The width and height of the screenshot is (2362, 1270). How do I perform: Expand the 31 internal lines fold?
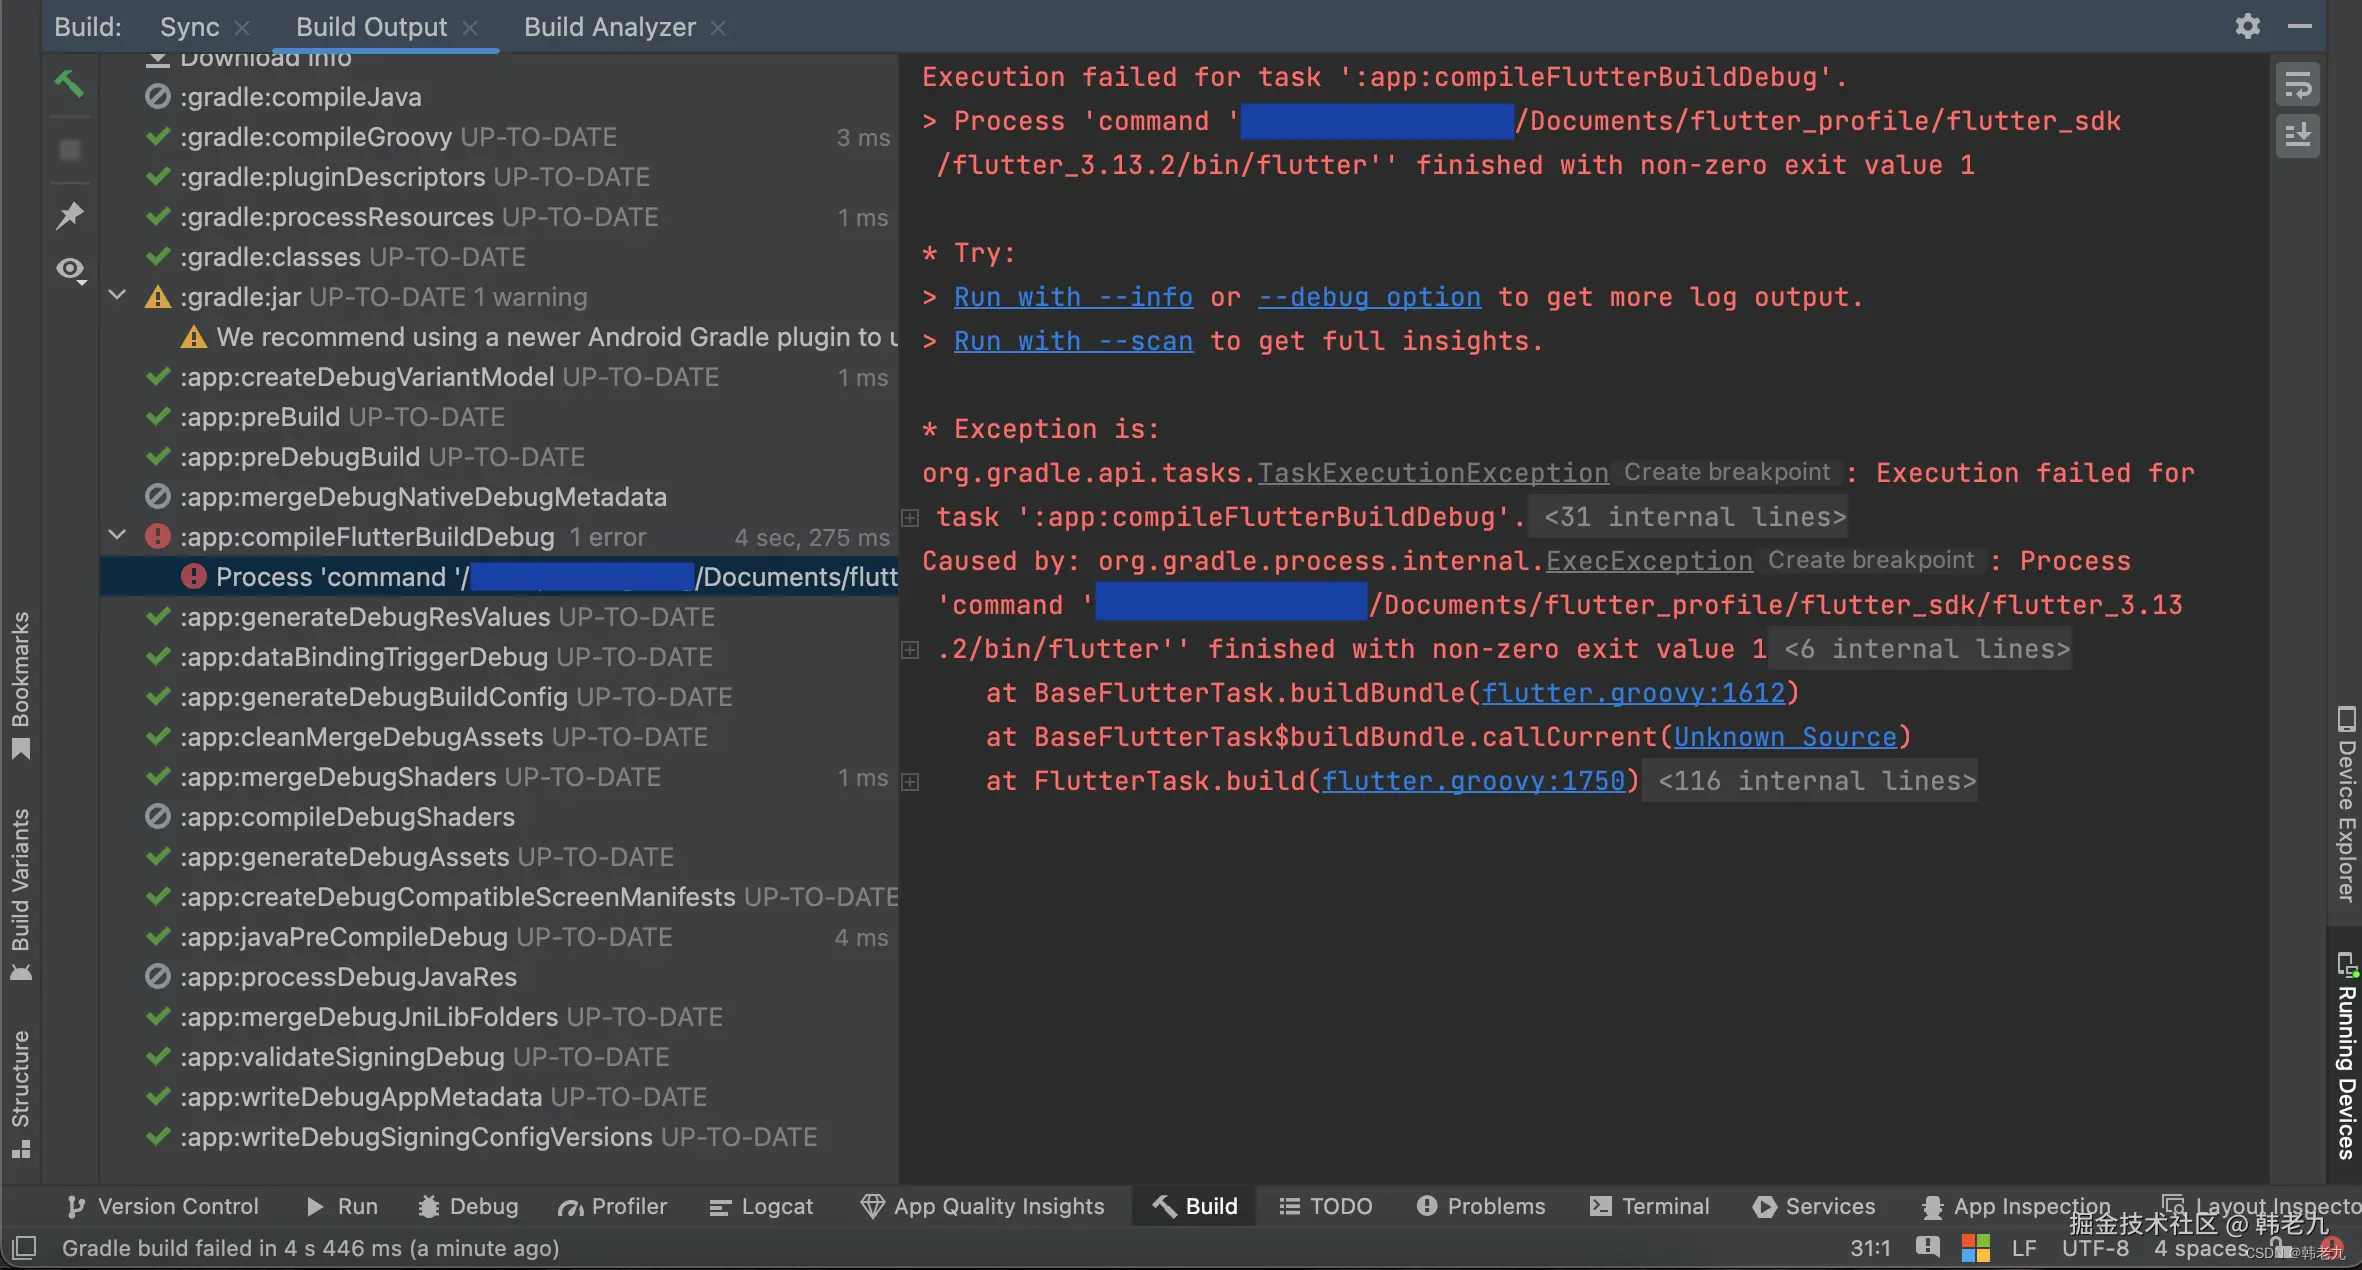(1694, 517)
